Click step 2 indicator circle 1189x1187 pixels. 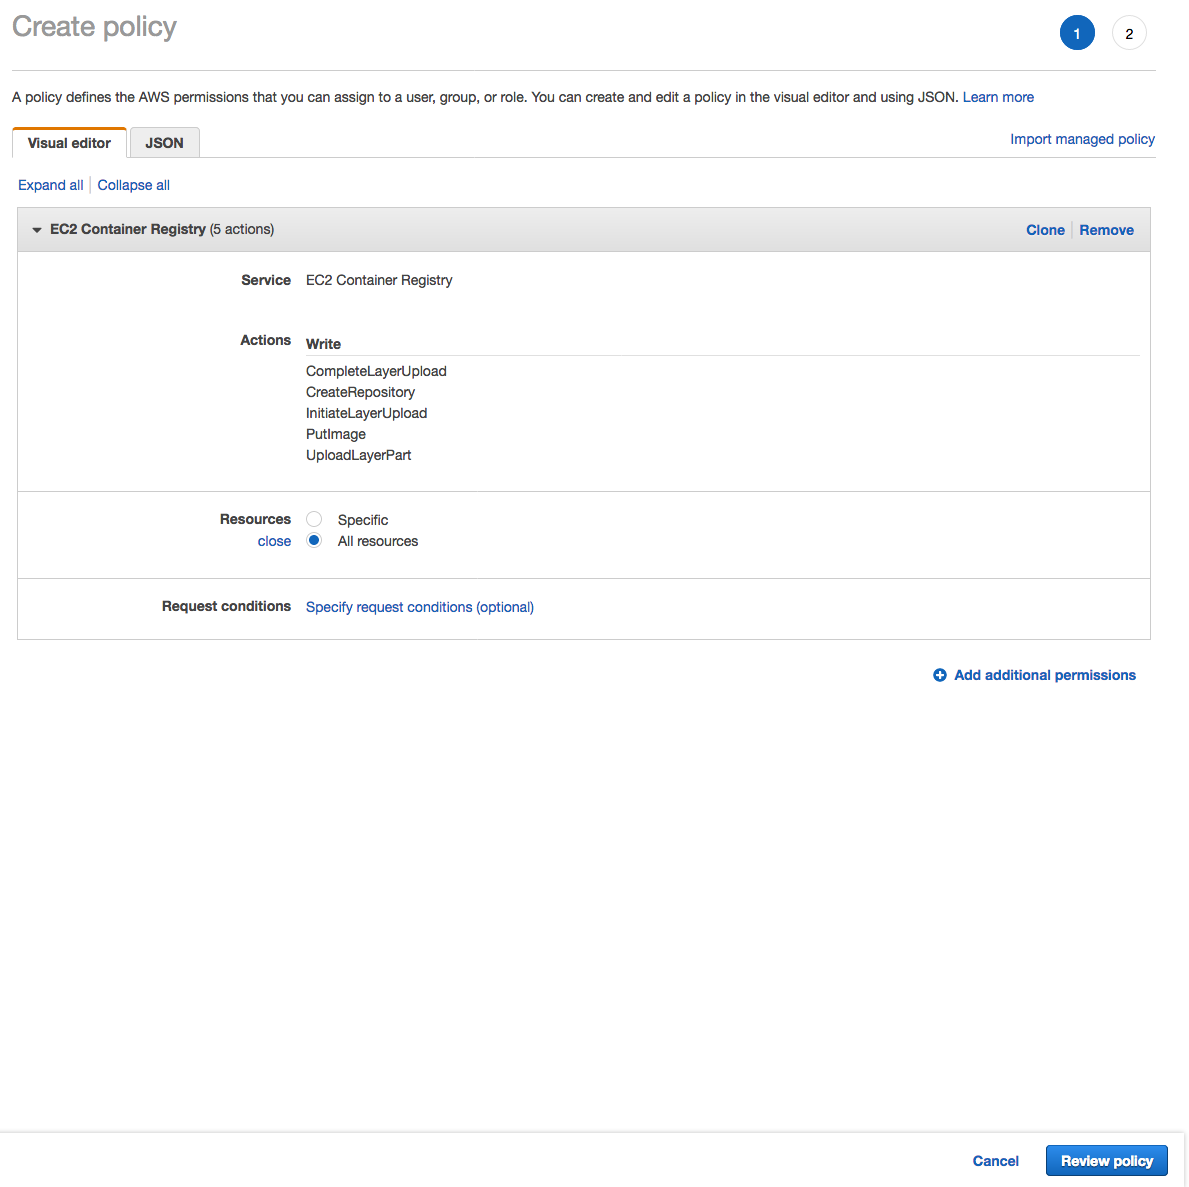[1129, 33]
